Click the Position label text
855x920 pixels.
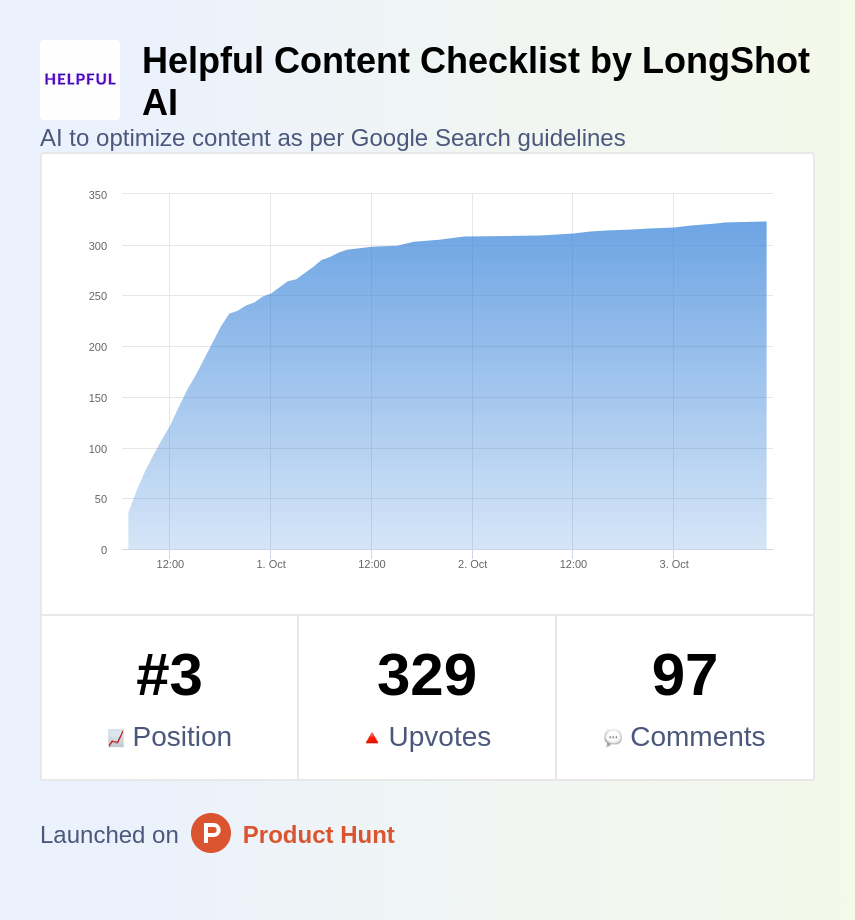[182, 737]
